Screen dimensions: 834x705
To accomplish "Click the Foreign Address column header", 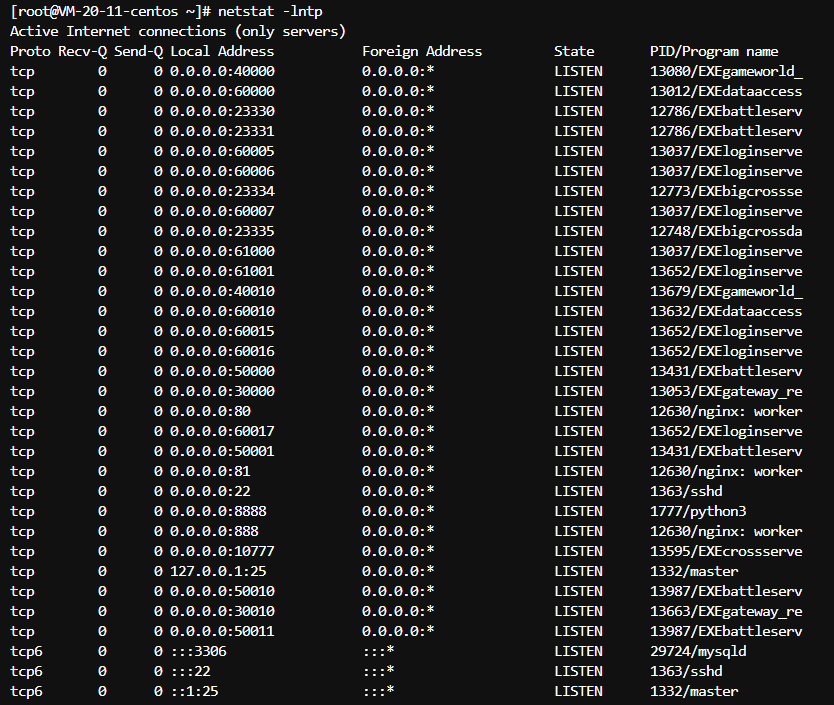I will [422, 51].
